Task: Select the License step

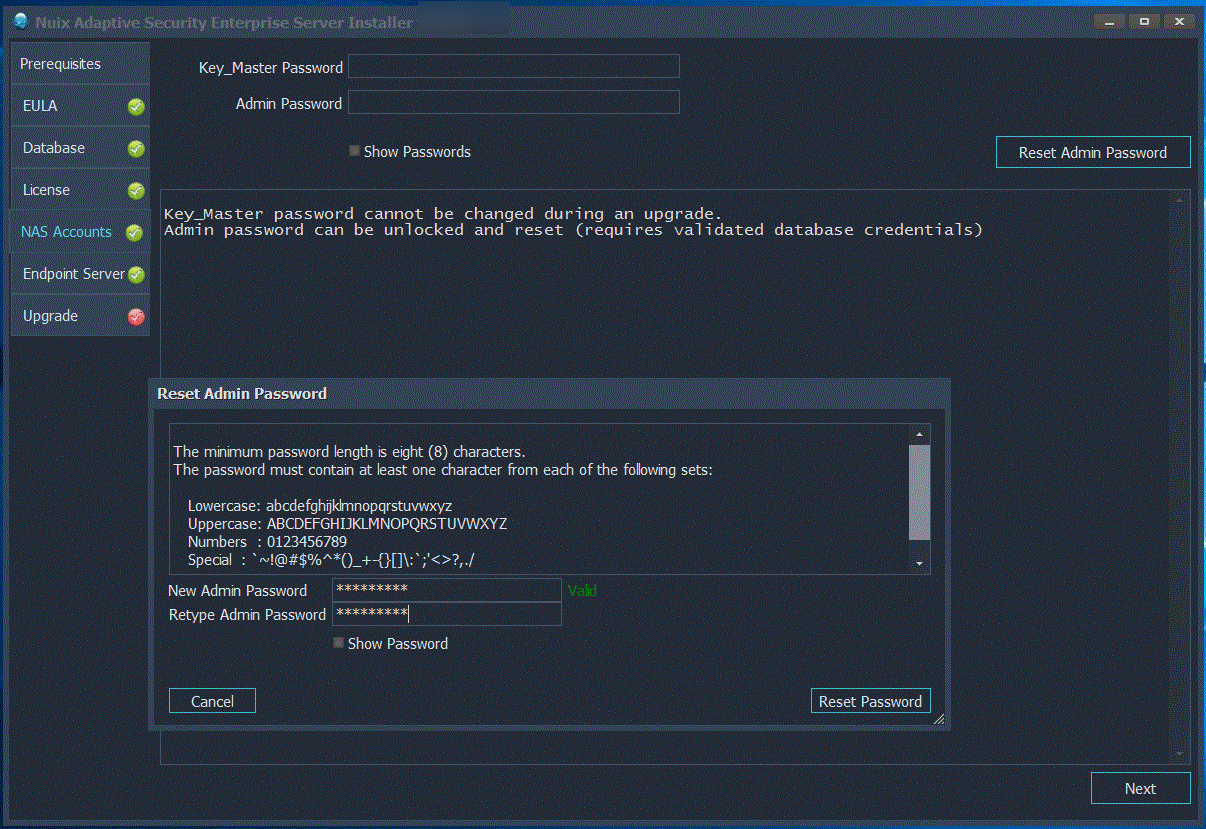Action: click(x=80, y=190)
